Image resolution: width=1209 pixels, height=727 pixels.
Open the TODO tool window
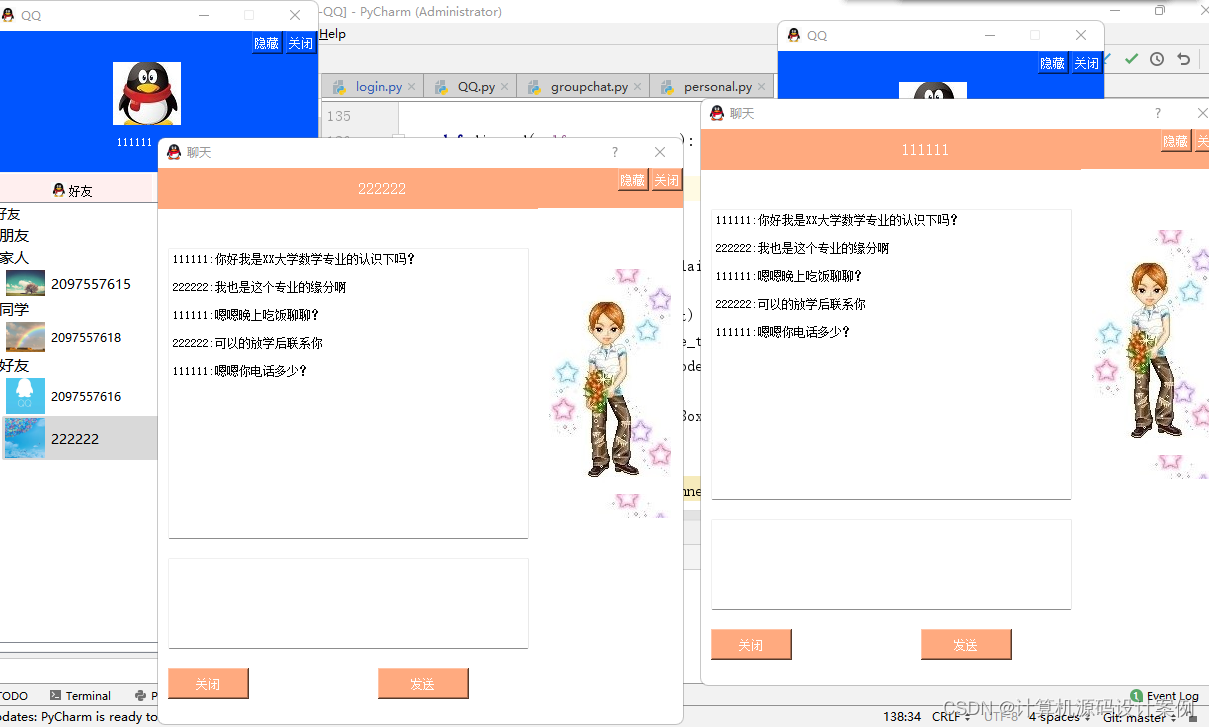tap(14, 696)
